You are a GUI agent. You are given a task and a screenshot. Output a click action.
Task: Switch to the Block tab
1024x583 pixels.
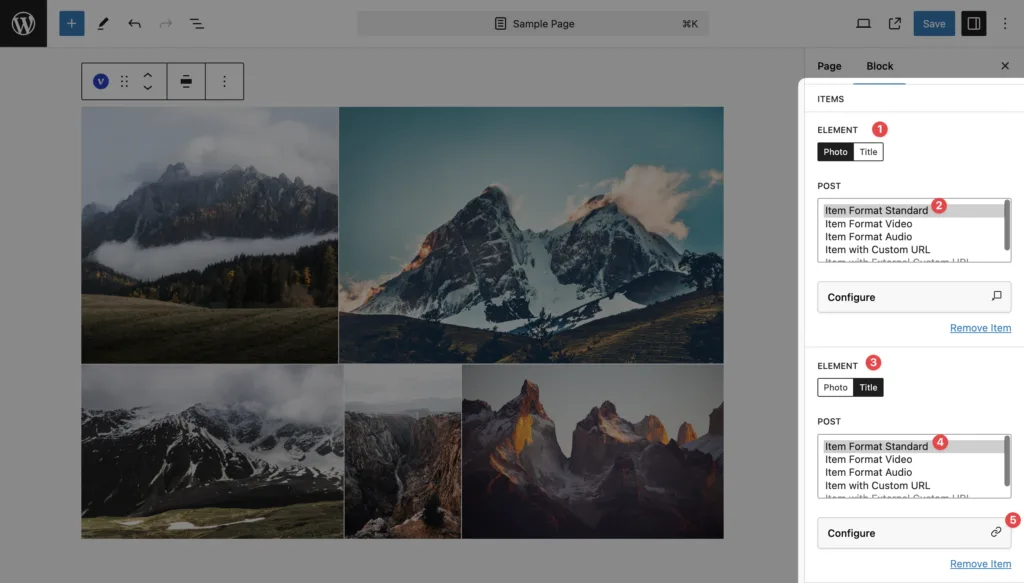(x=880, y=66)
